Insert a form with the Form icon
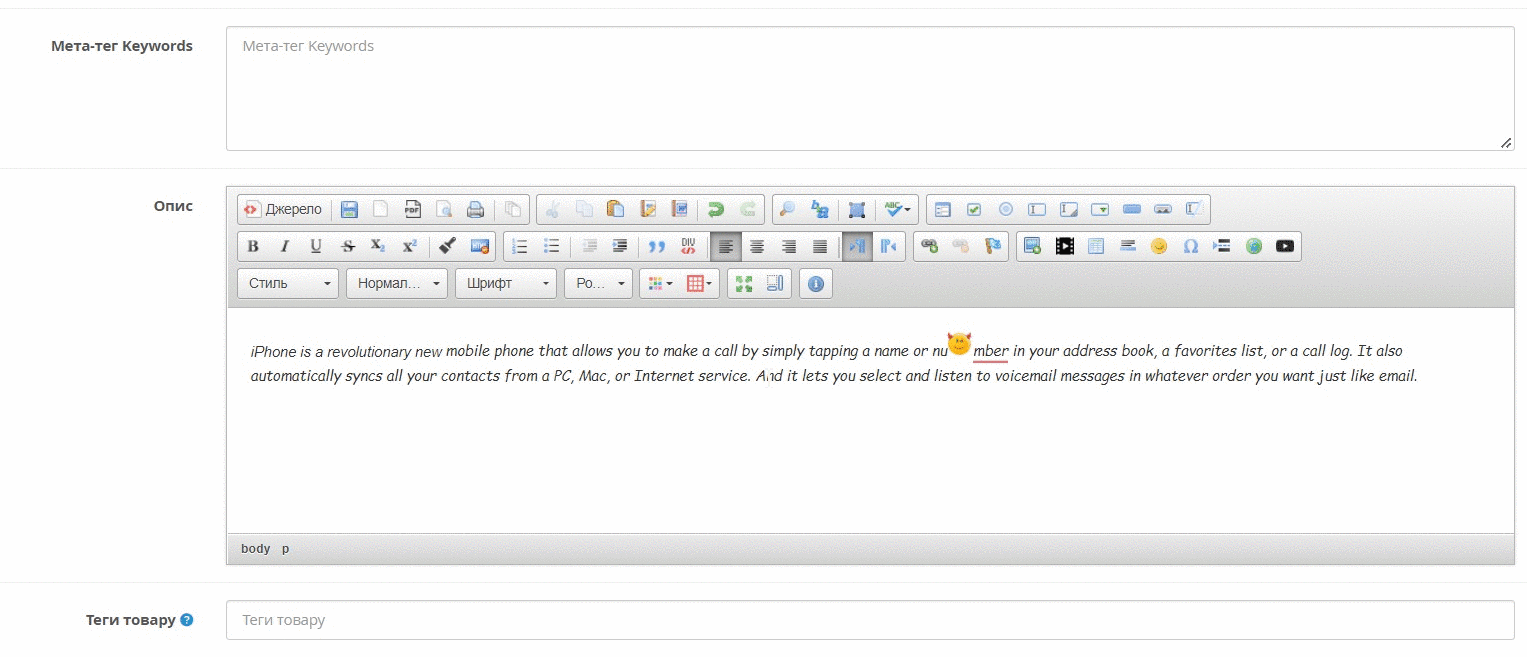 pos(942,209)
